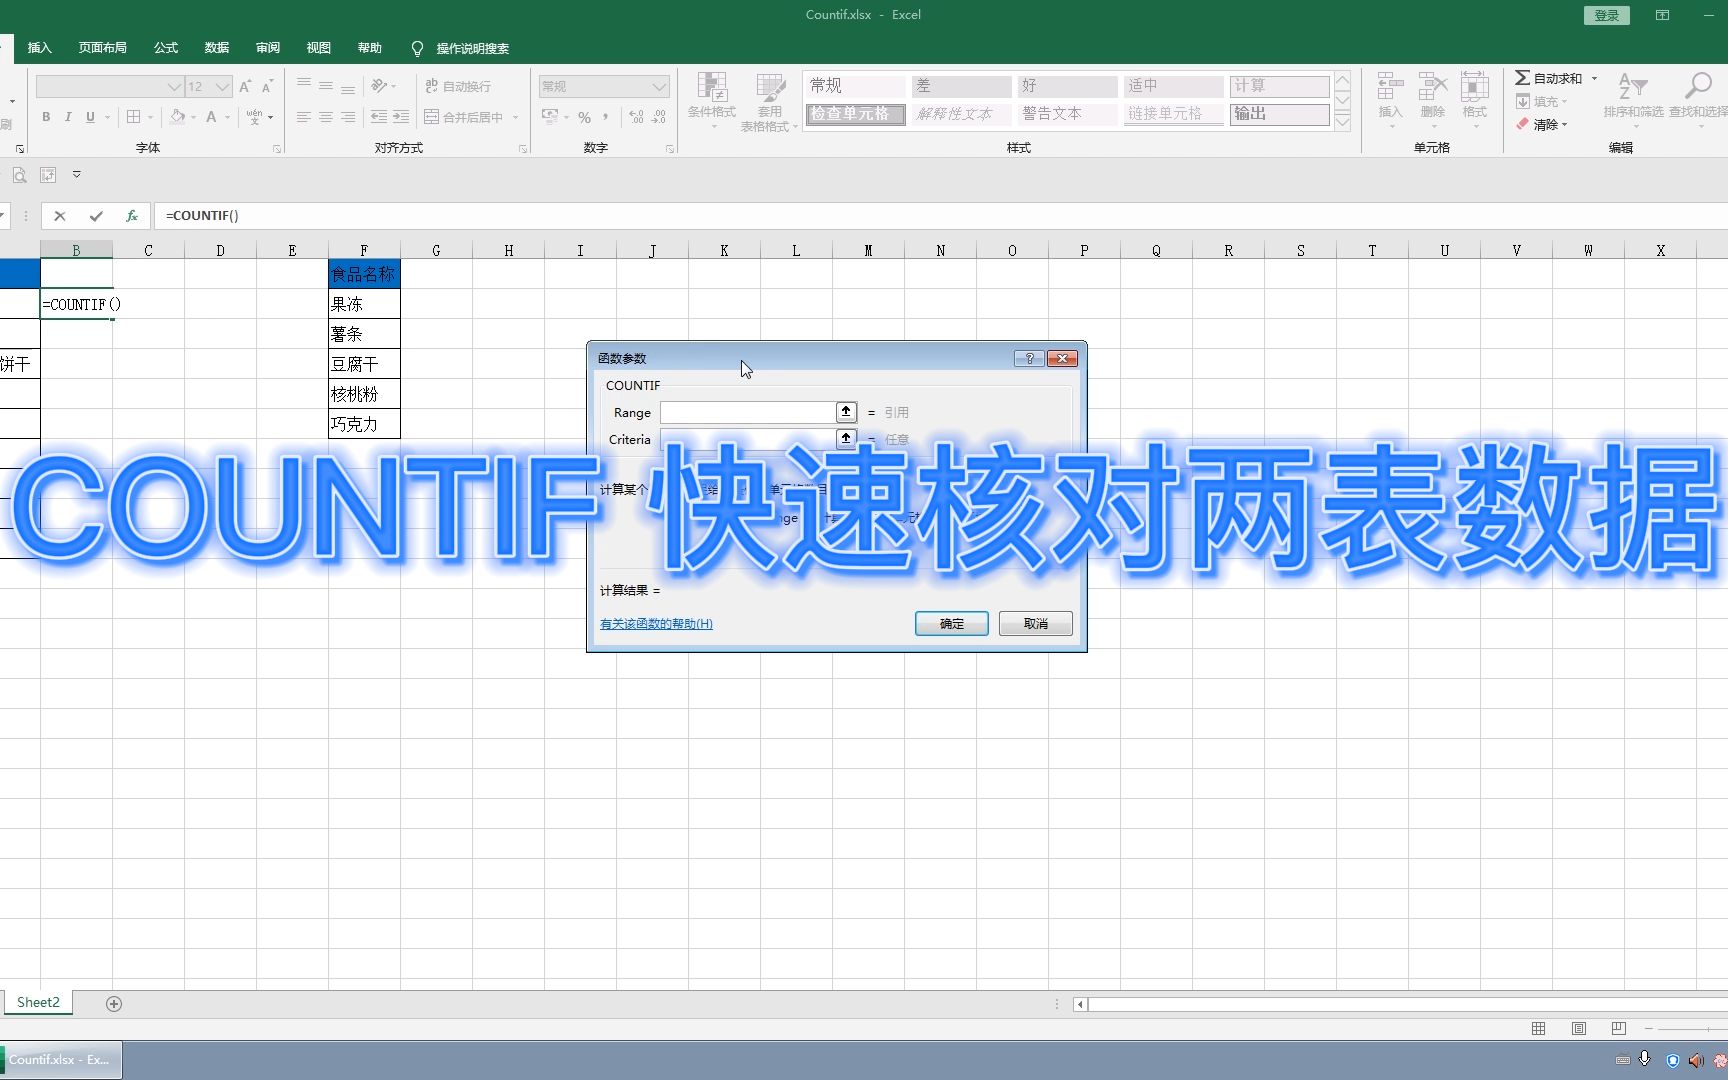Open 套用表格格式 format as table
Viewport: 1728px width, 1080px height.
(770, 101)
